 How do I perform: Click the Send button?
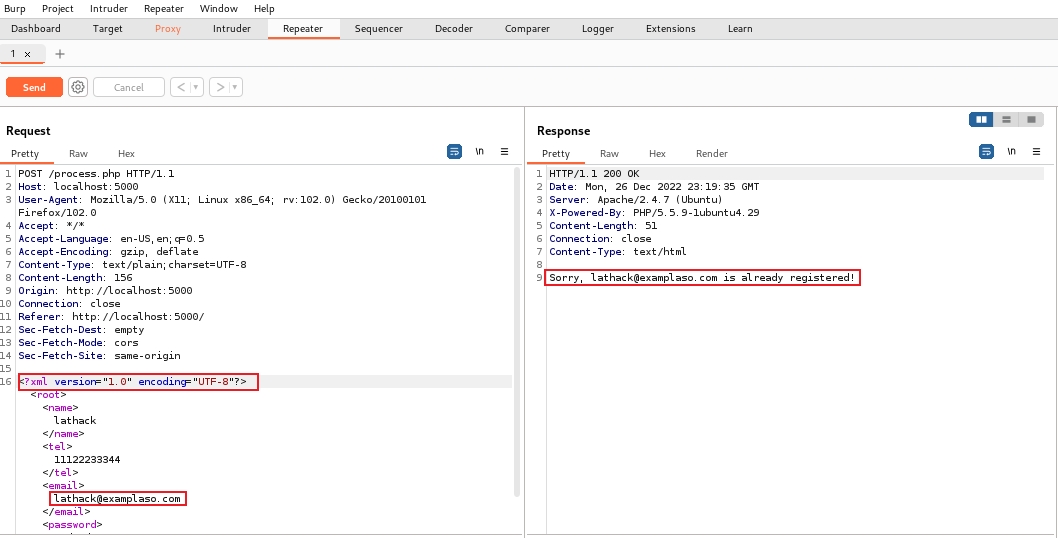coord(34,87)
